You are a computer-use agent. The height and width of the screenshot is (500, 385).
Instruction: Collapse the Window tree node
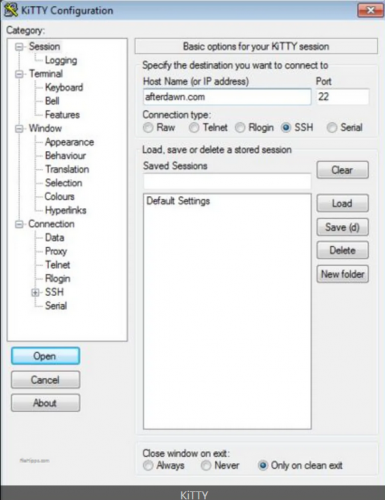coord(19,128)
